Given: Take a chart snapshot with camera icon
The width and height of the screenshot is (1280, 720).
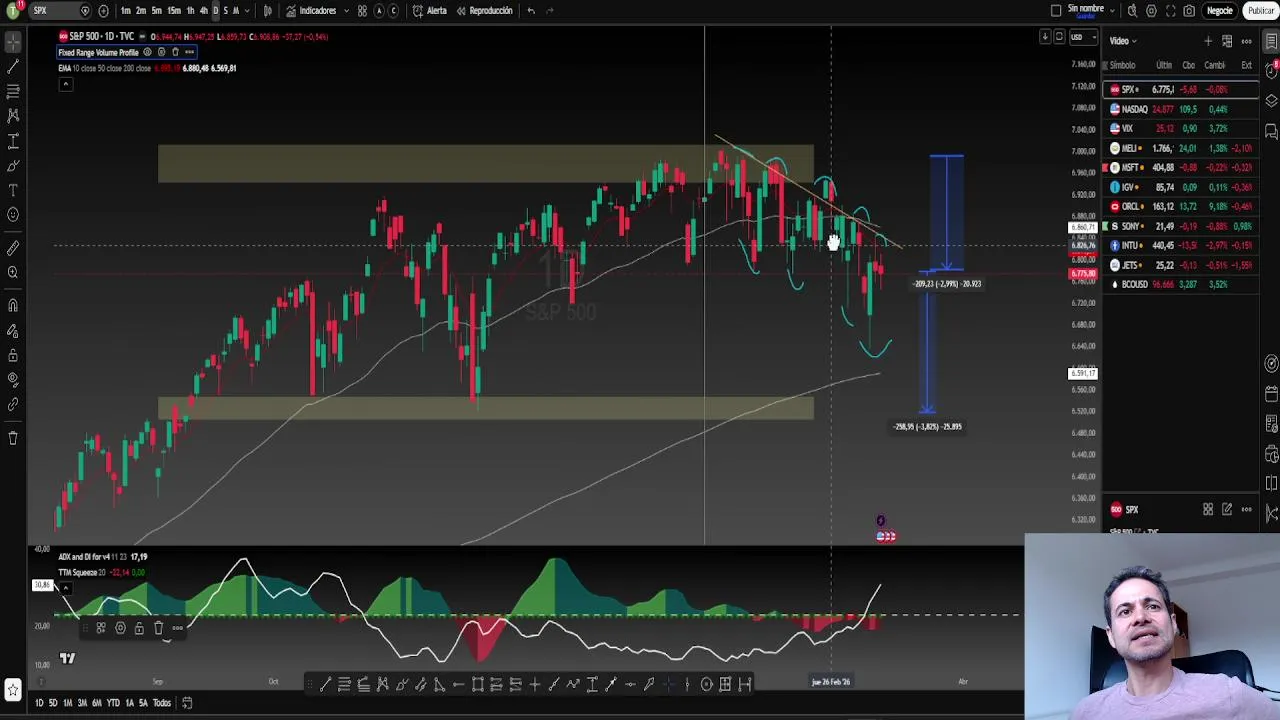Looking at the screenshot, I should point(1189,11).
